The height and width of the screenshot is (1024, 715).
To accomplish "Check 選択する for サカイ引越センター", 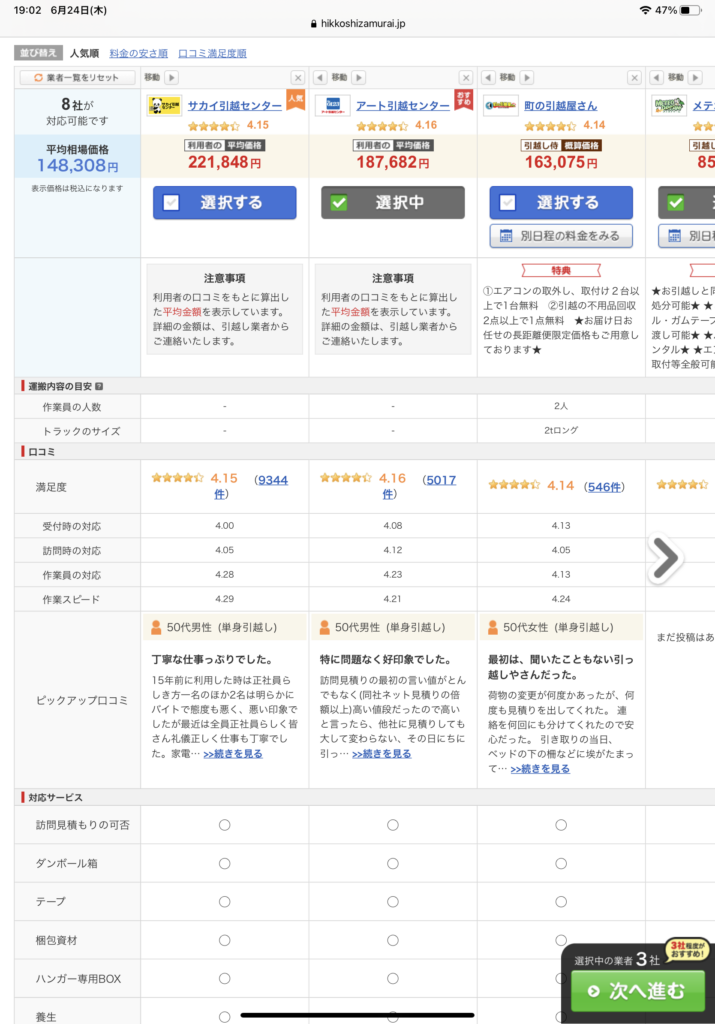I will (x=225, y=202).
